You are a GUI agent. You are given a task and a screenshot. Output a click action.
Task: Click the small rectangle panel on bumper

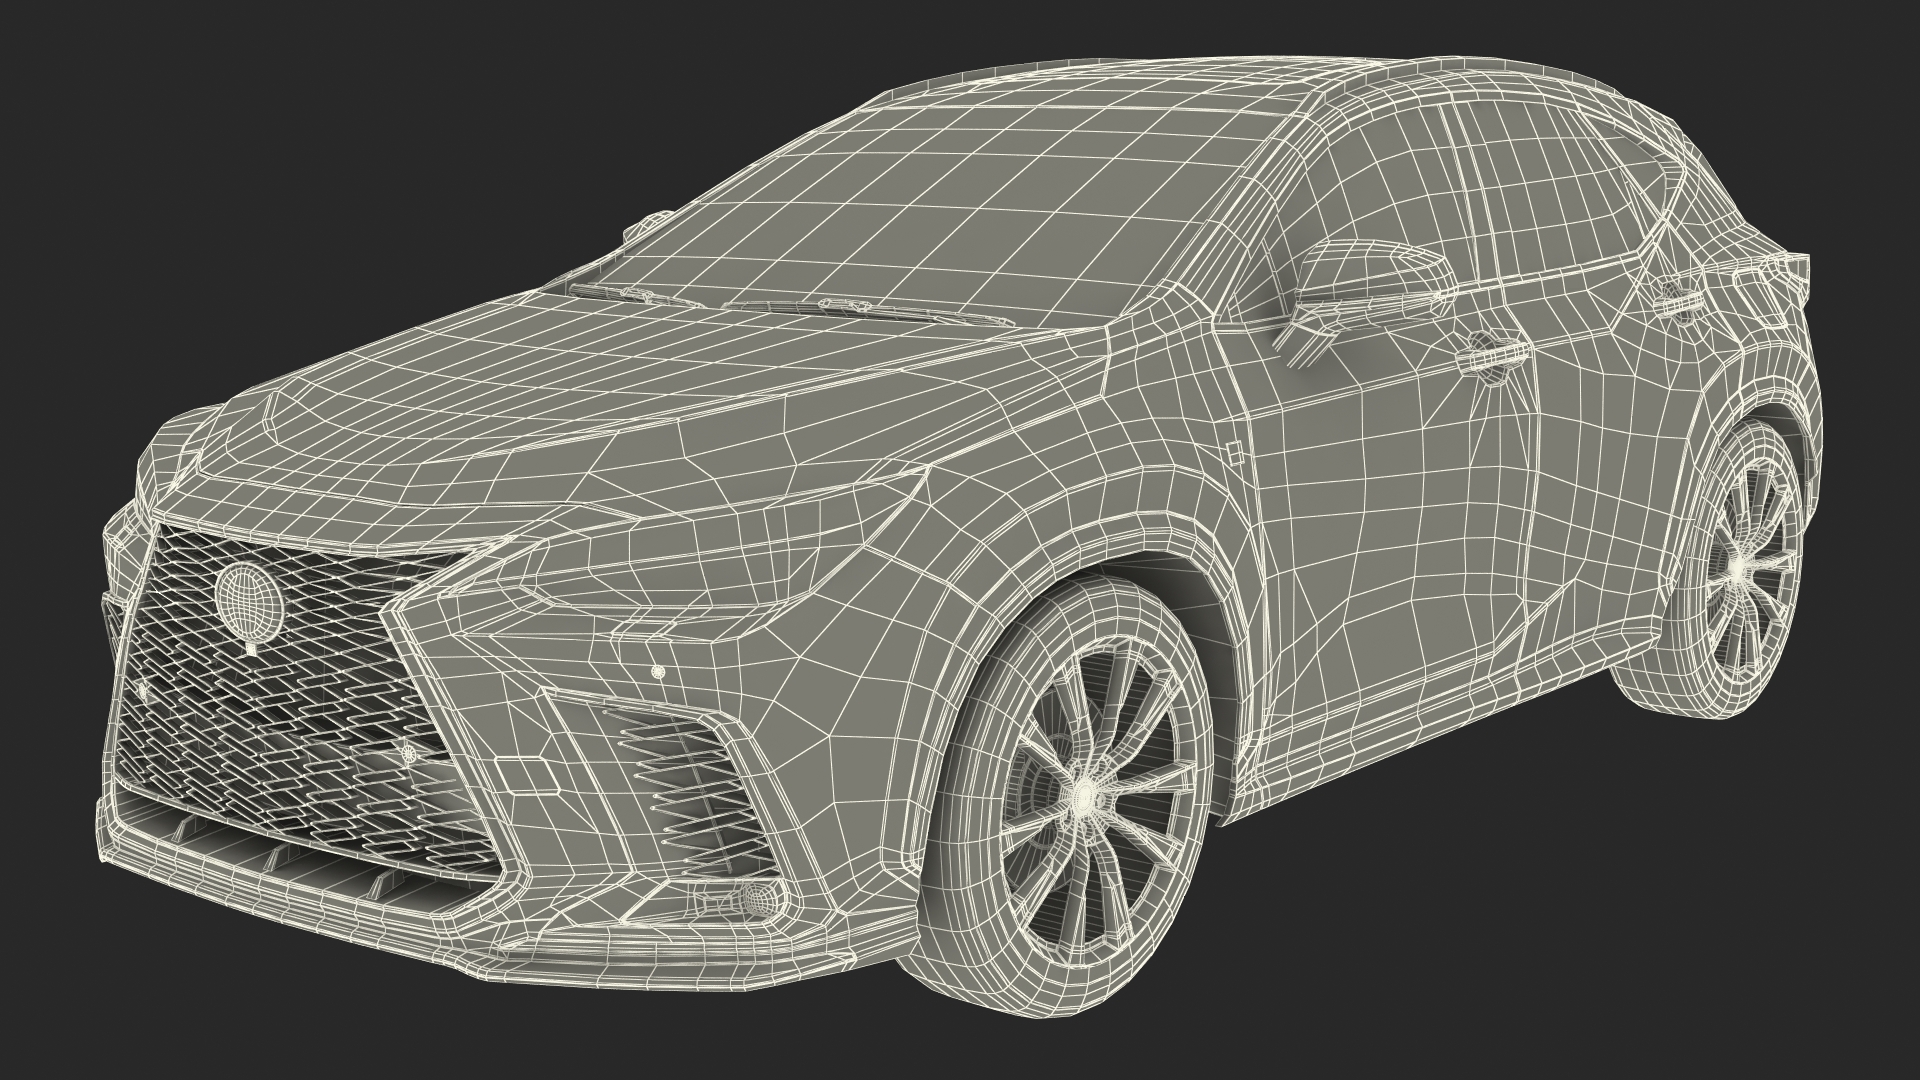click(x=527, y=776)
